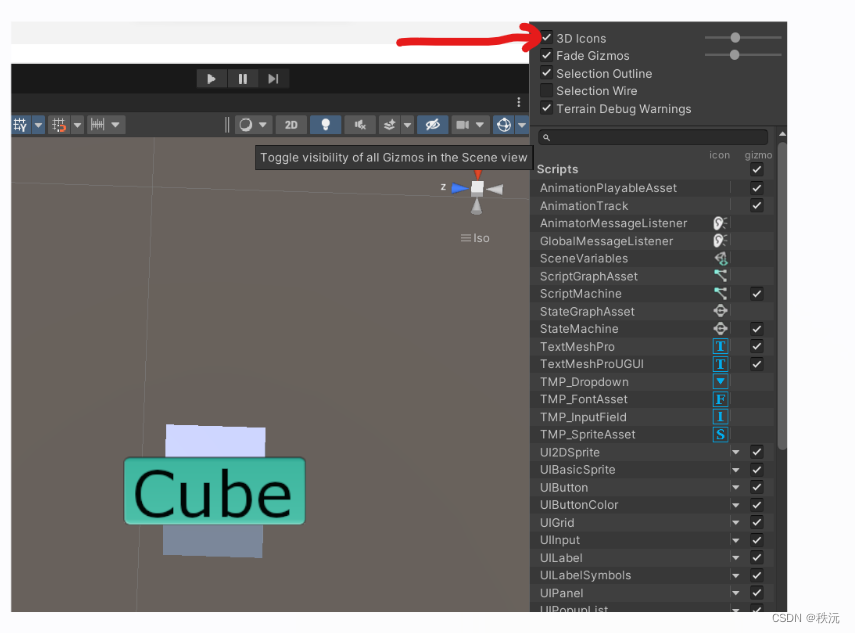Click the TextMeshProUGUI T icon

pyautogui.click(x=720, y=364)
